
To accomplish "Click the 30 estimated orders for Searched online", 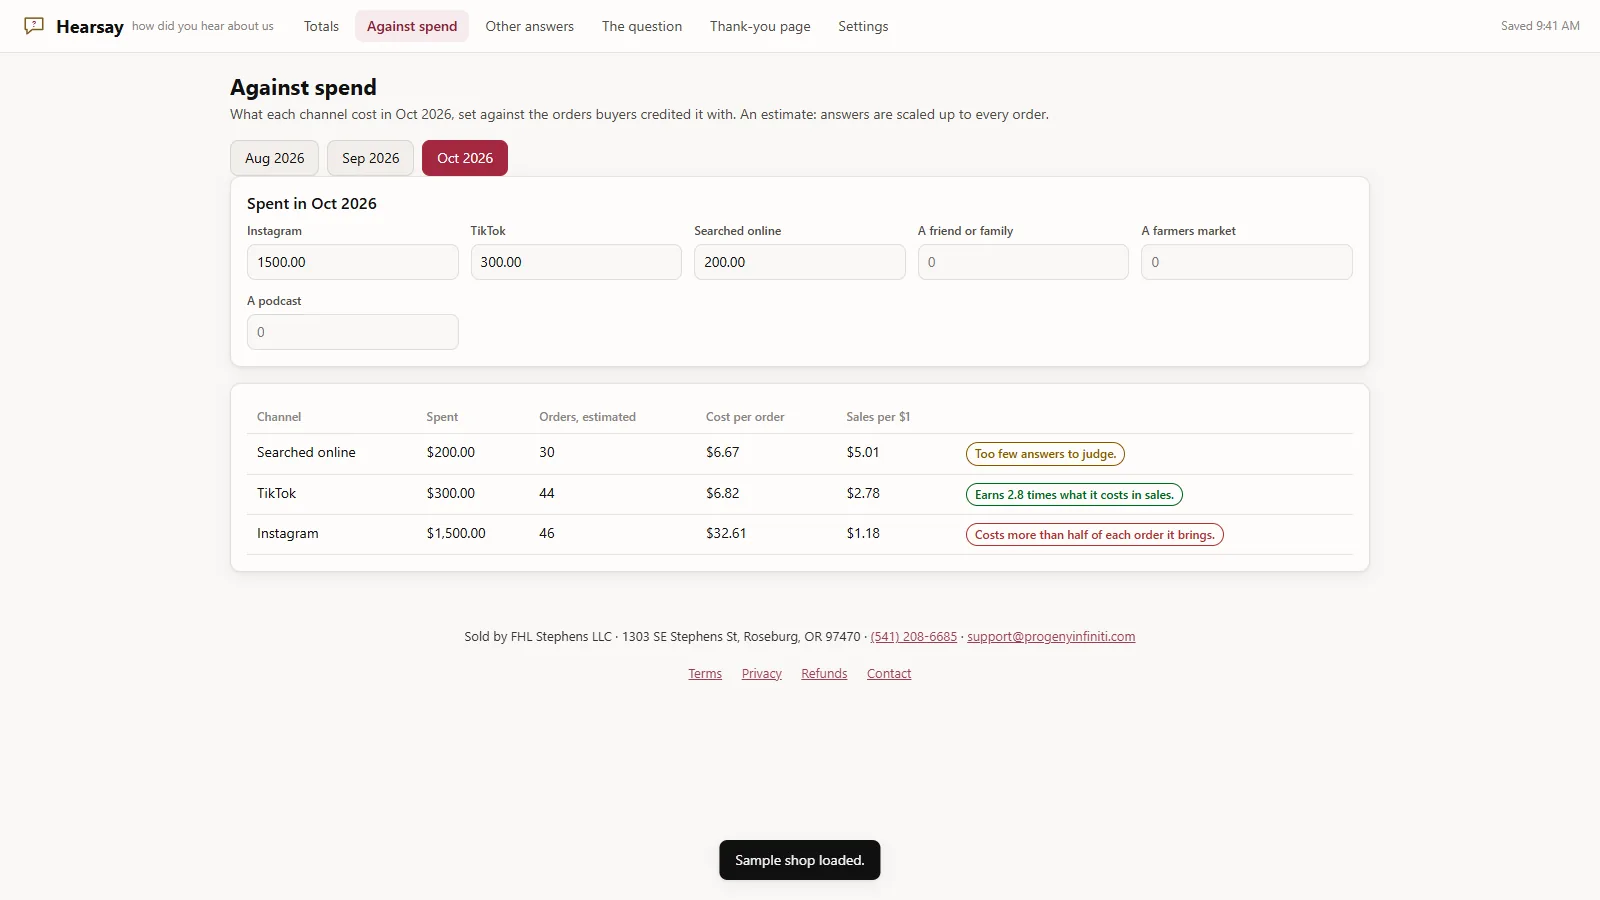I will click(x=547, y=453).
